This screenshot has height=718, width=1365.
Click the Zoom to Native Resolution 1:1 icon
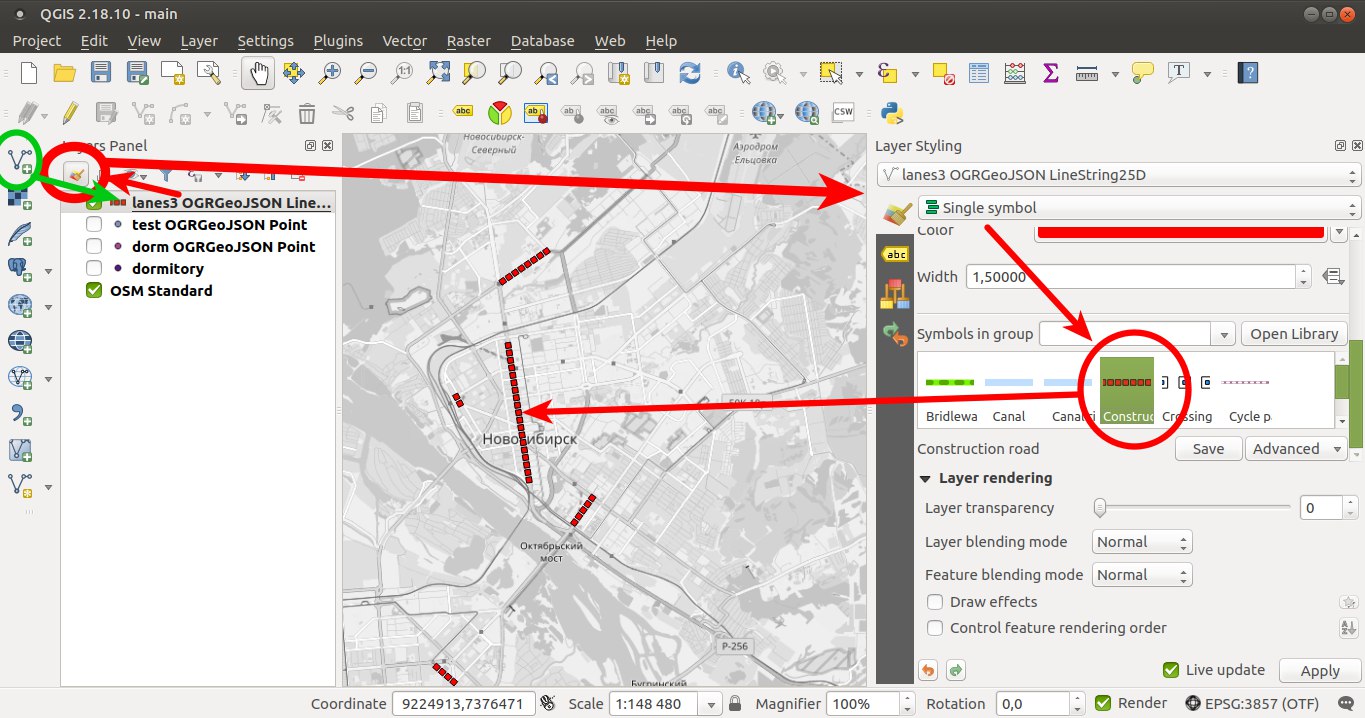tap(402, 72)
